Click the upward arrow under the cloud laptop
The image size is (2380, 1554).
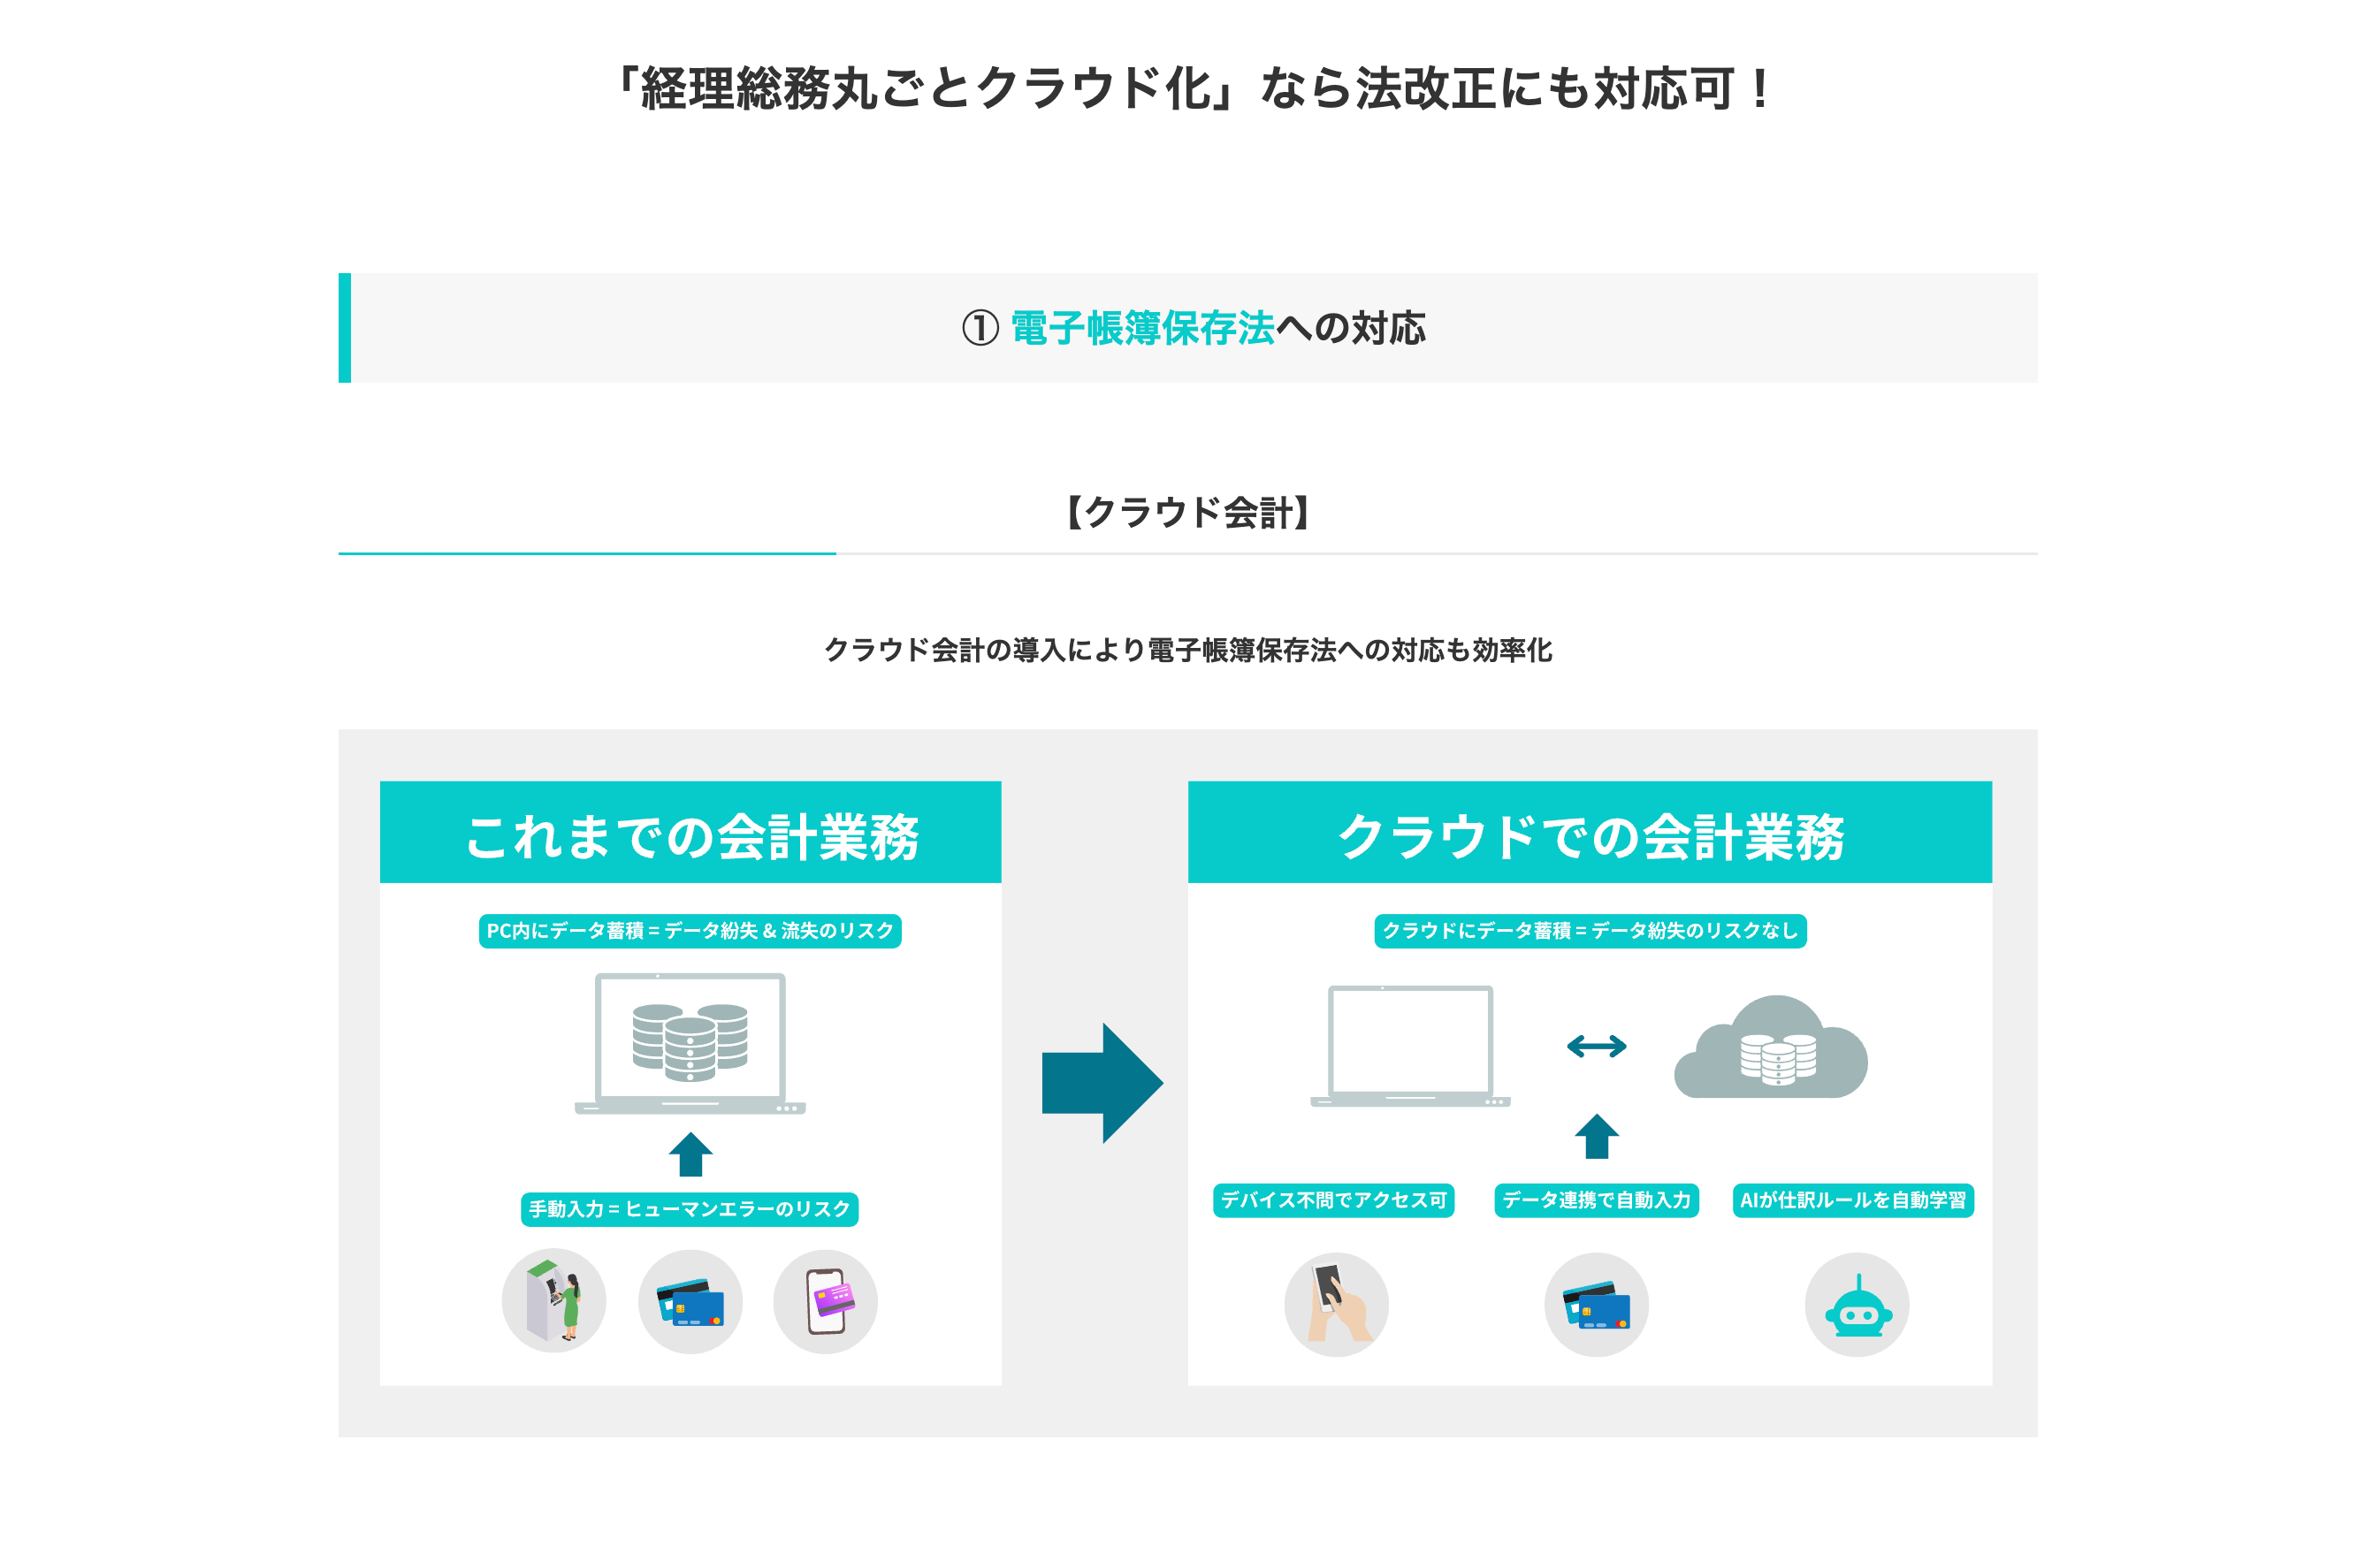pos(1596,1135)
